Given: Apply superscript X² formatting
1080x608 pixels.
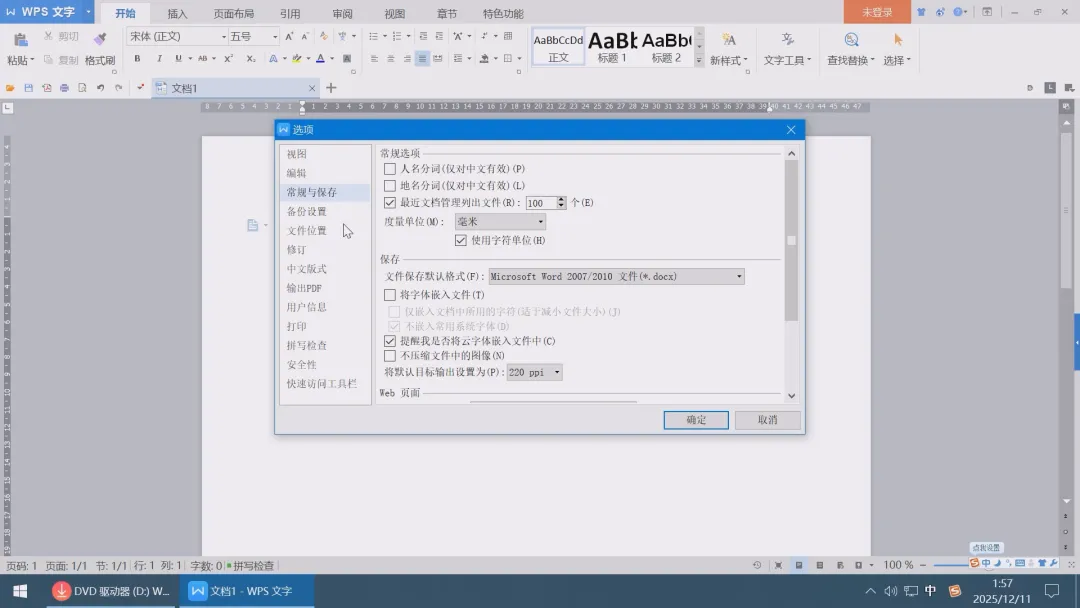Looking at the screenshot, I should pyautogui.click(x=229, y=59).
